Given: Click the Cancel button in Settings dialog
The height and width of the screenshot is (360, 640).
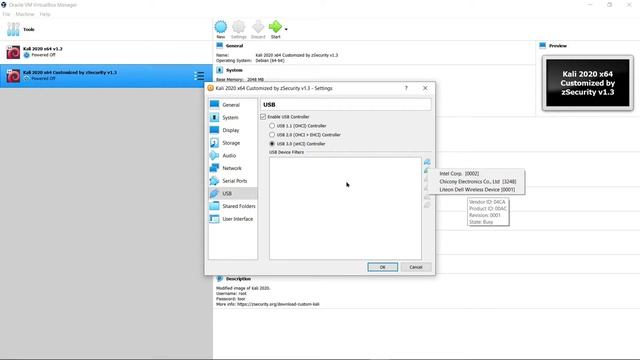Looking at the screenshot, I should (x=416, y=267).
